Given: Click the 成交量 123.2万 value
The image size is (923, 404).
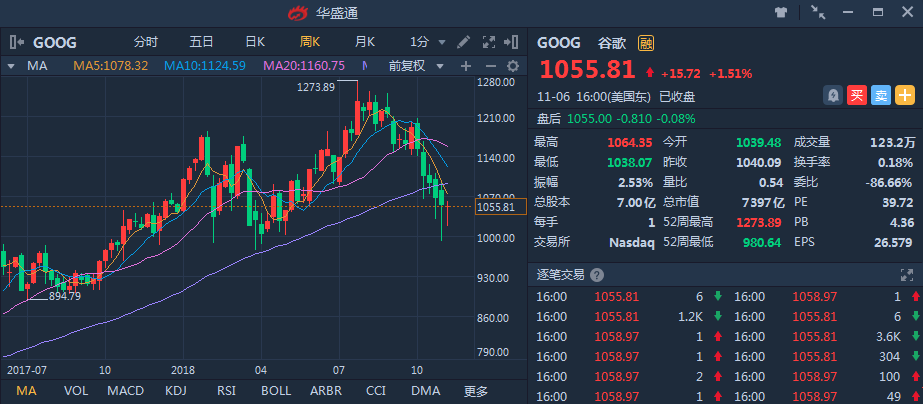Looking at the screenshot, I should (892, 142).
